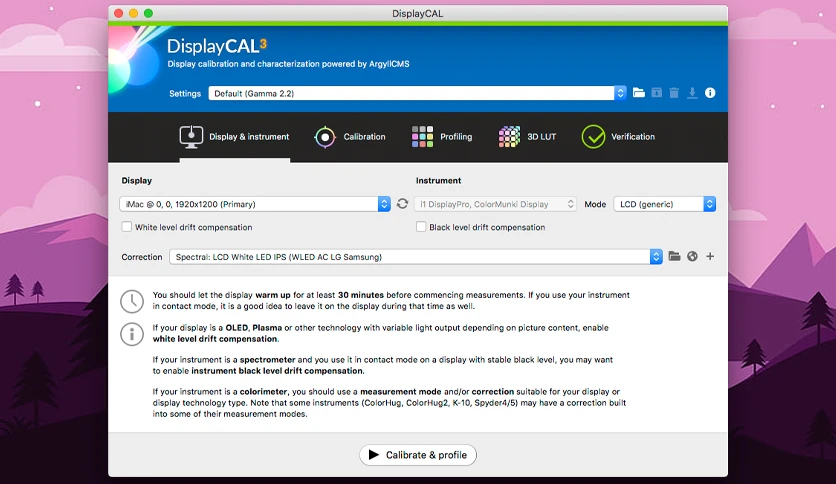Switch to the Verification tab

pyautogui.click(x=618, y=137)
